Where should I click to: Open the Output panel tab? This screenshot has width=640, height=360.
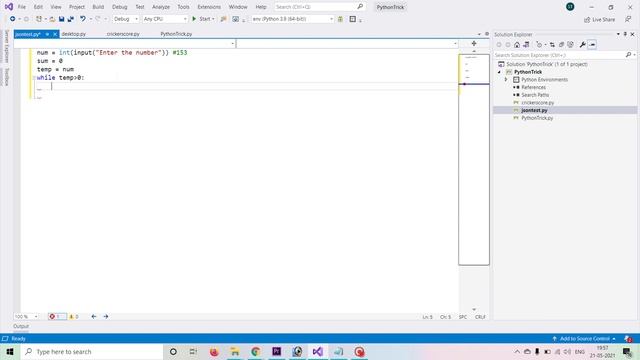(x=21, y=326)
